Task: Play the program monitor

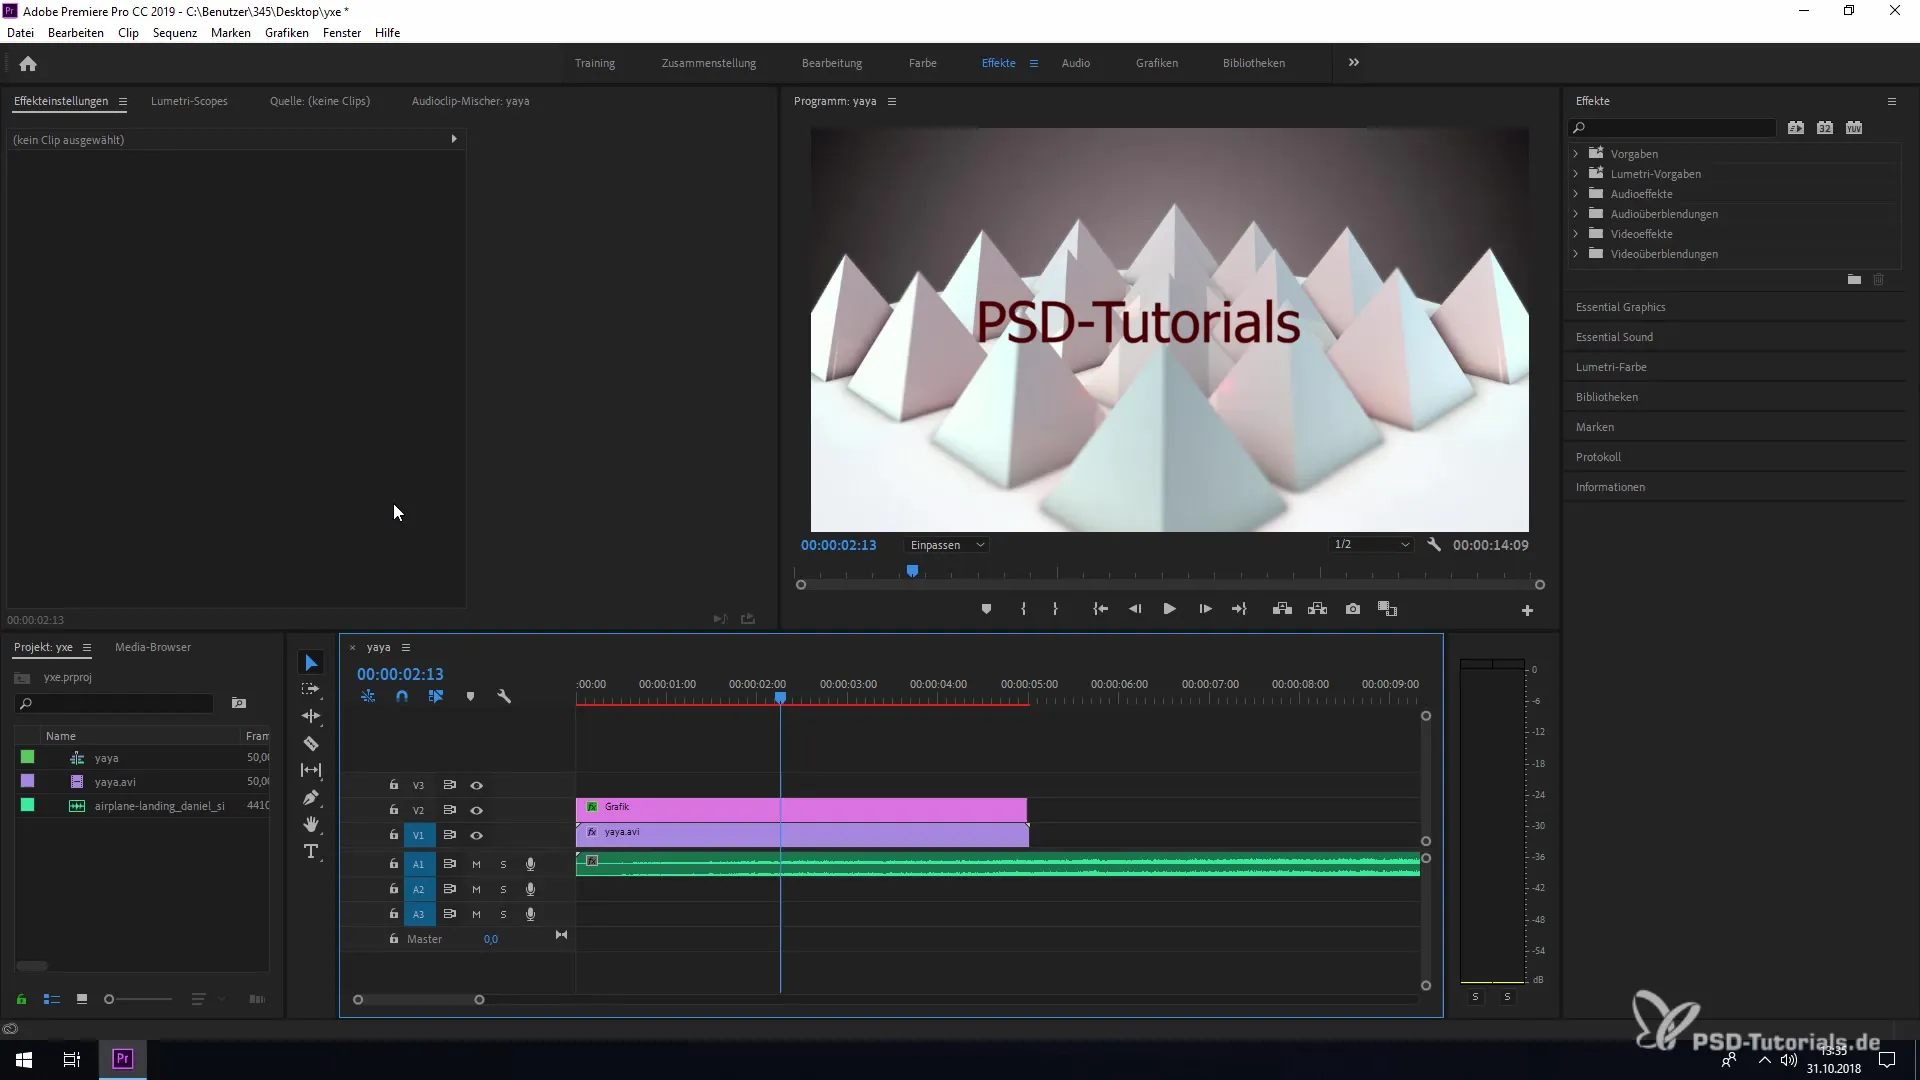Action: (x=1169, y=609)
